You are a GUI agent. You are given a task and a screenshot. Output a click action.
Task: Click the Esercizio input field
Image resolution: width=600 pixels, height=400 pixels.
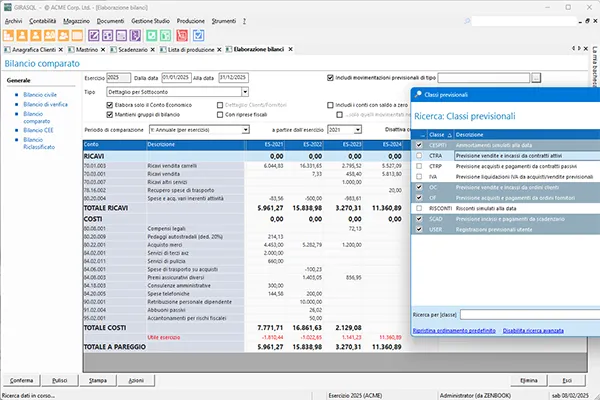click(x=118, y=78)
